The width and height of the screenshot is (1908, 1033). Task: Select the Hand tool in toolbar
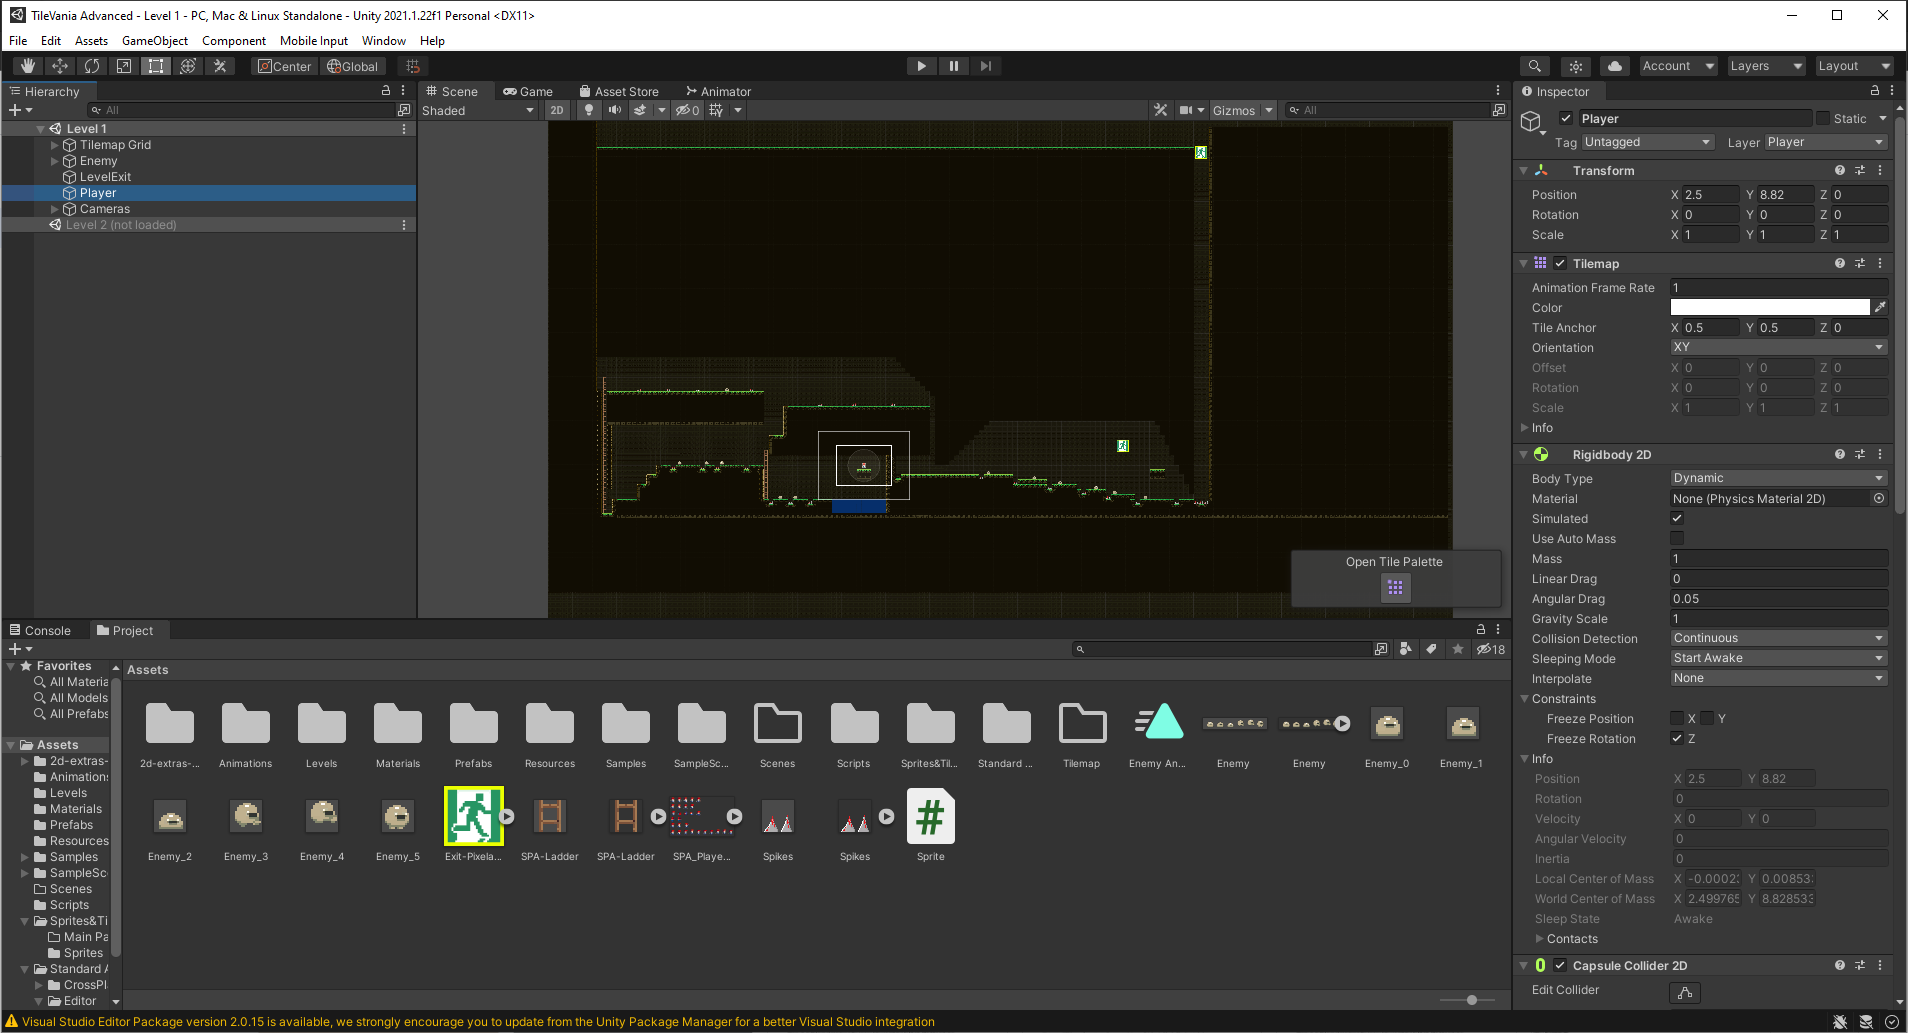[28, 66]
